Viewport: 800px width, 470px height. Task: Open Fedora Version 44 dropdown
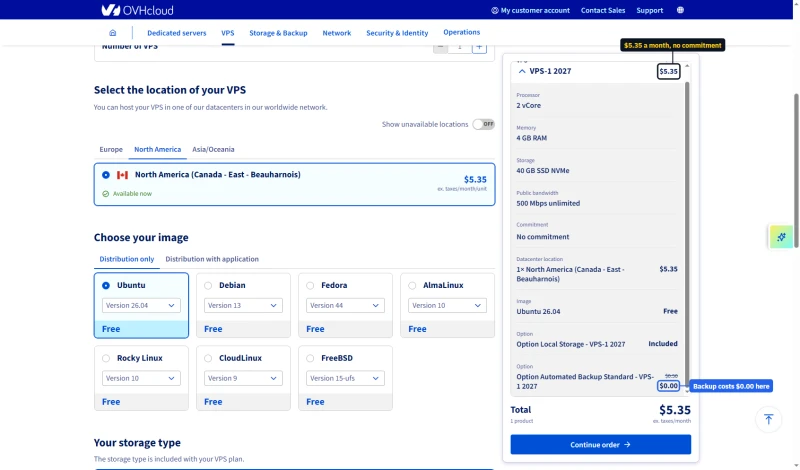[345, 306]
